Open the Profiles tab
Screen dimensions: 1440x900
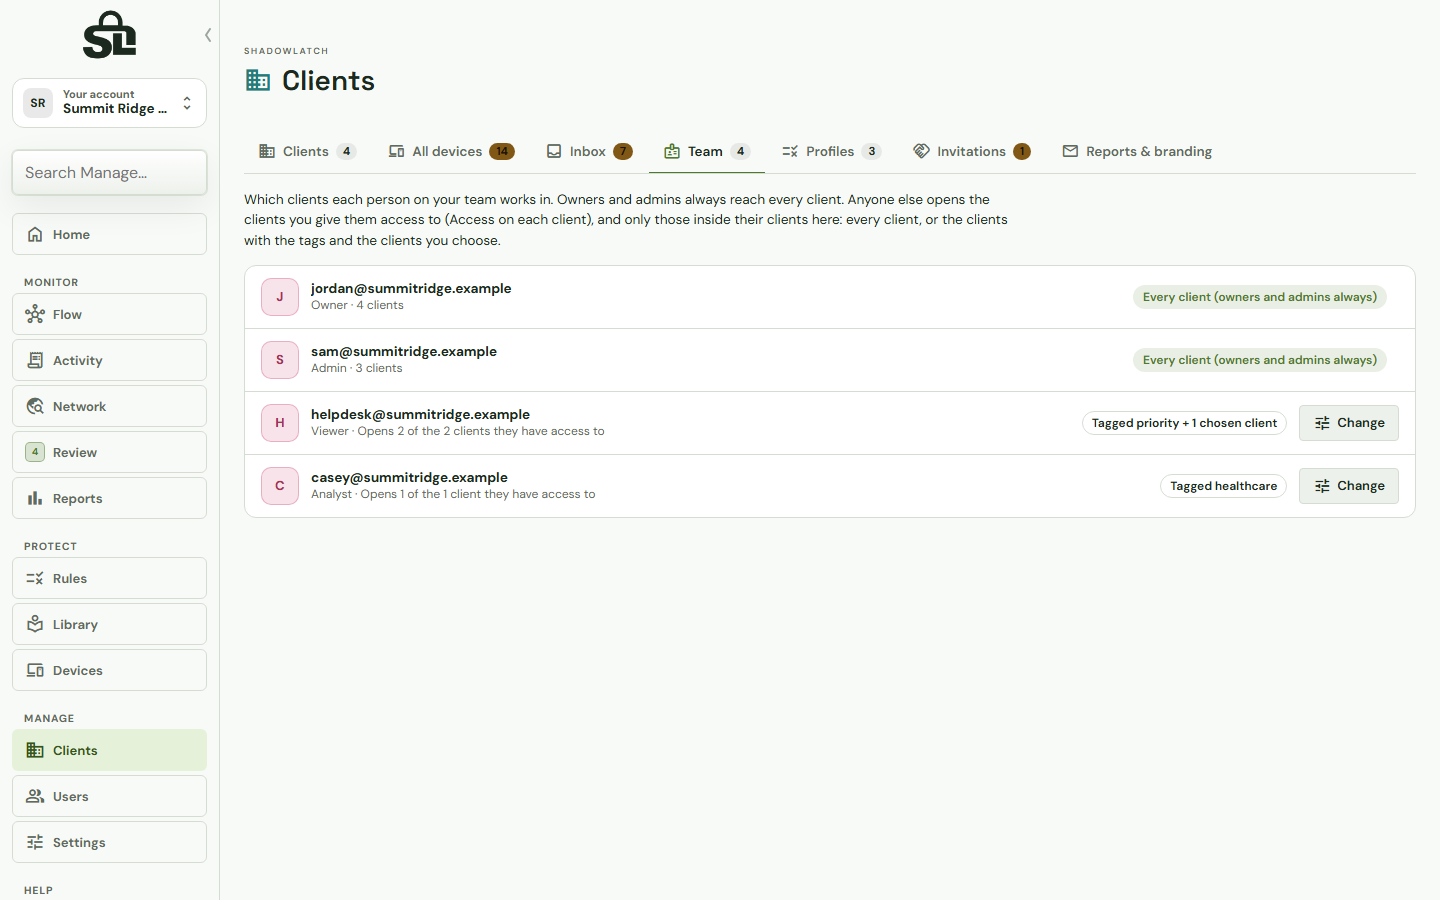(831, 151)
